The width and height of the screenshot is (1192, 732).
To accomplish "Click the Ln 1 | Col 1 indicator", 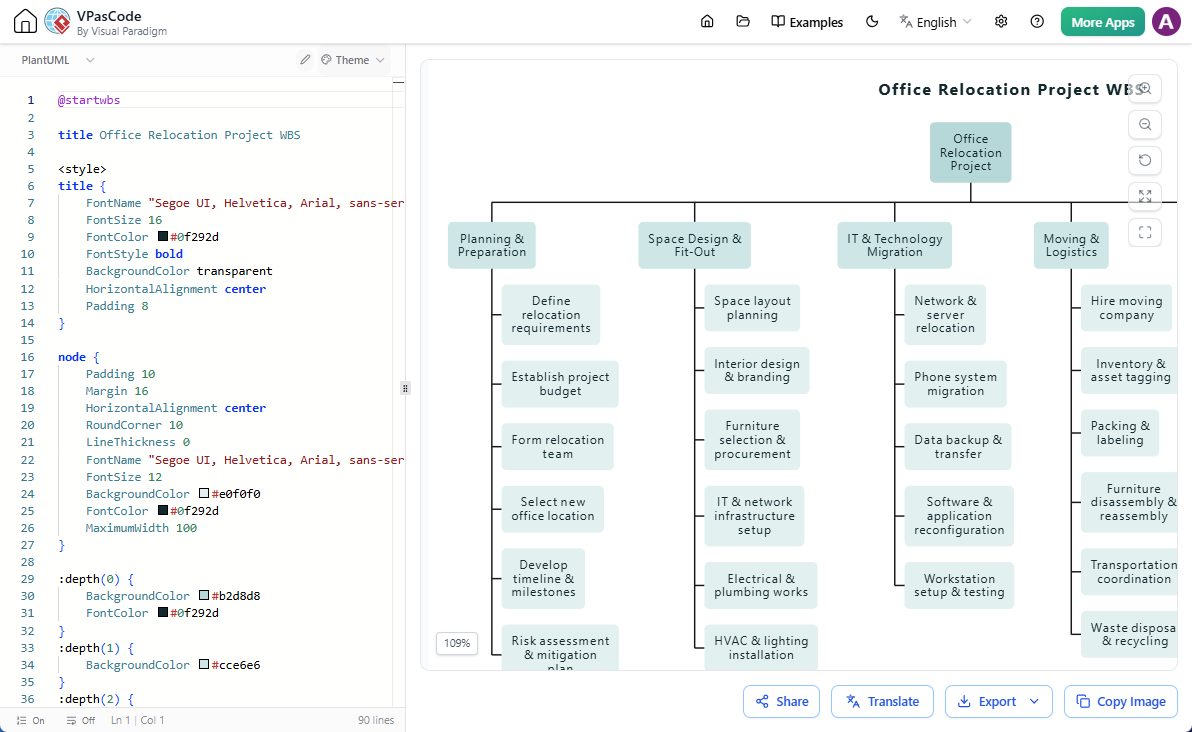I will pyautogui.click(x=138, y=720).
